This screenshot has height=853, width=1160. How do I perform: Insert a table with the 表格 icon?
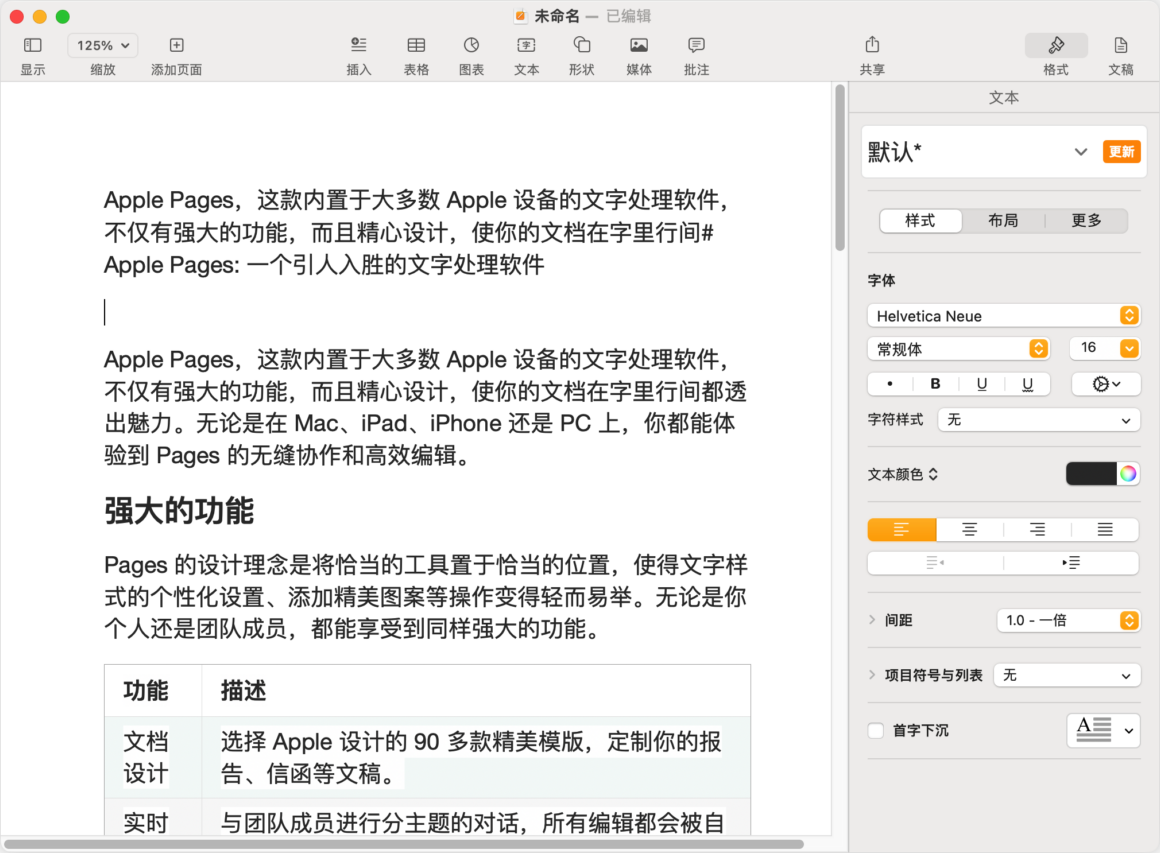tap(417, 45)
